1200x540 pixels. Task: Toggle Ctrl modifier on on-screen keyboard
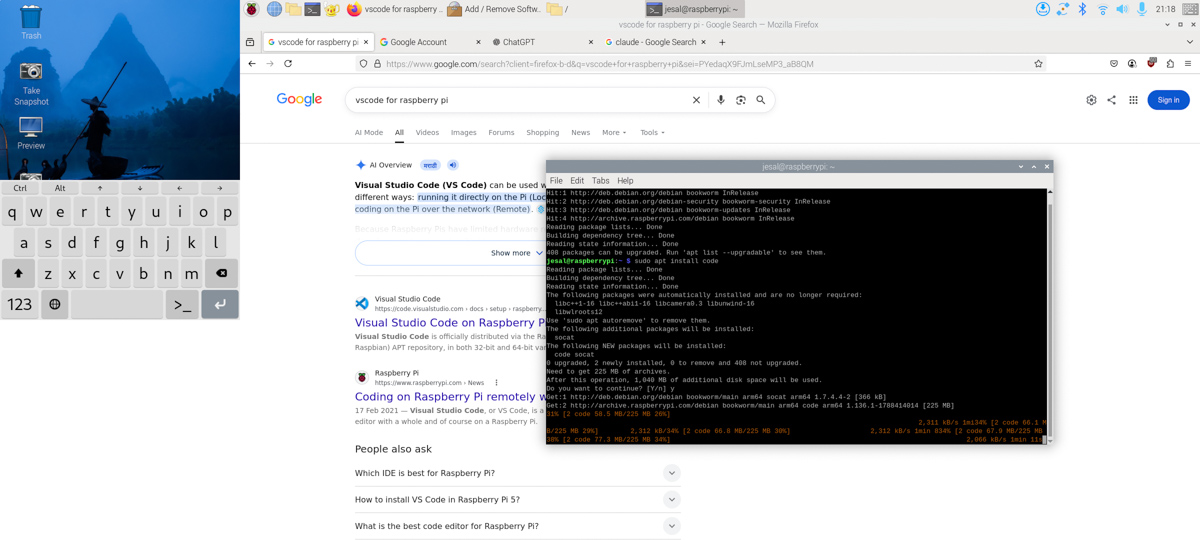tap(20, 188)
